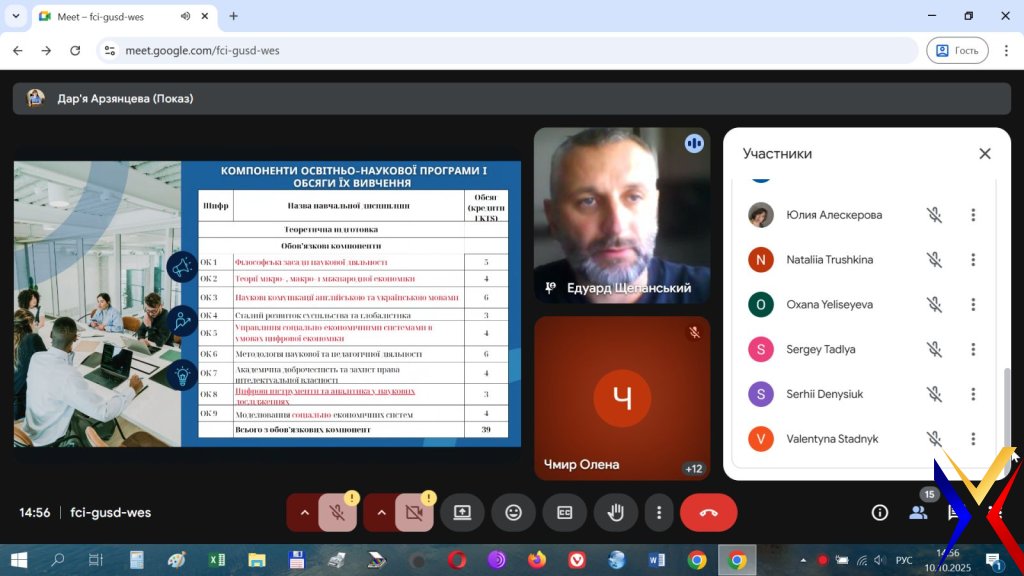Screen dimensions: 1024x576
Task: Open more actions for Sergey Tadlya
Action: coord(973,350)
